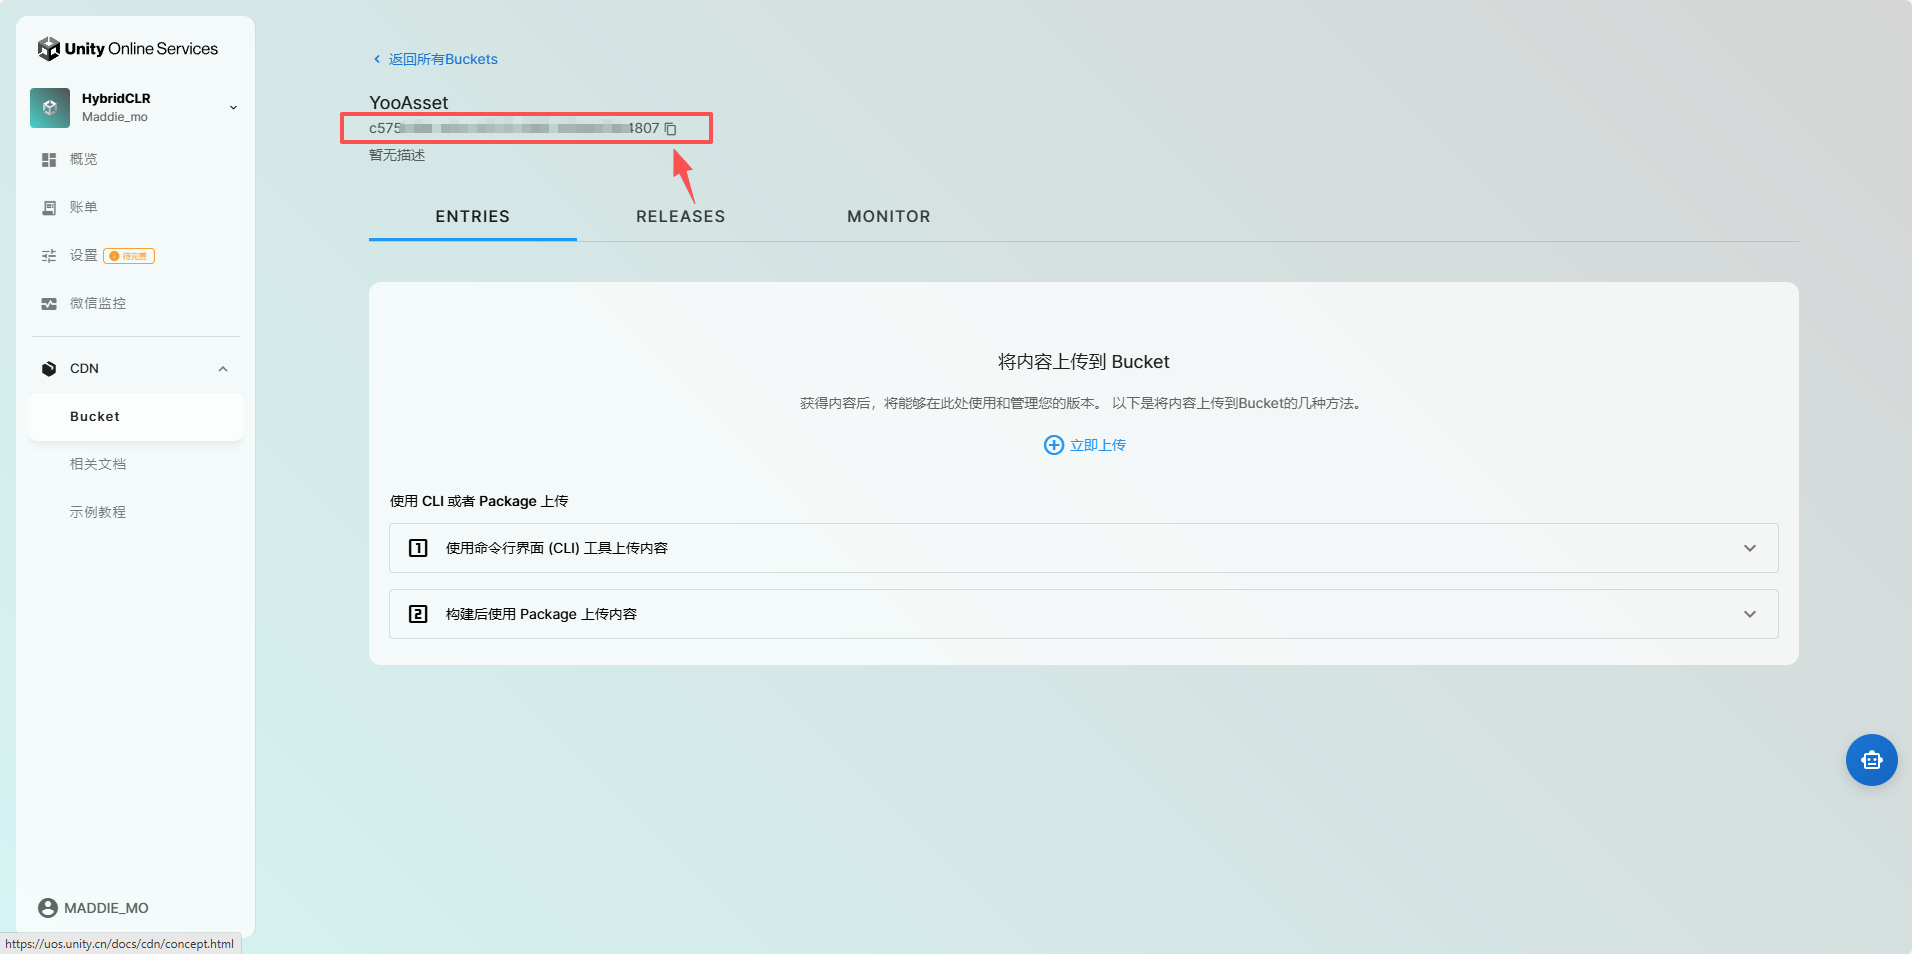Select the YooAsset bucket title
This screenshot has width=1912, height=954.
pos(409,102)
